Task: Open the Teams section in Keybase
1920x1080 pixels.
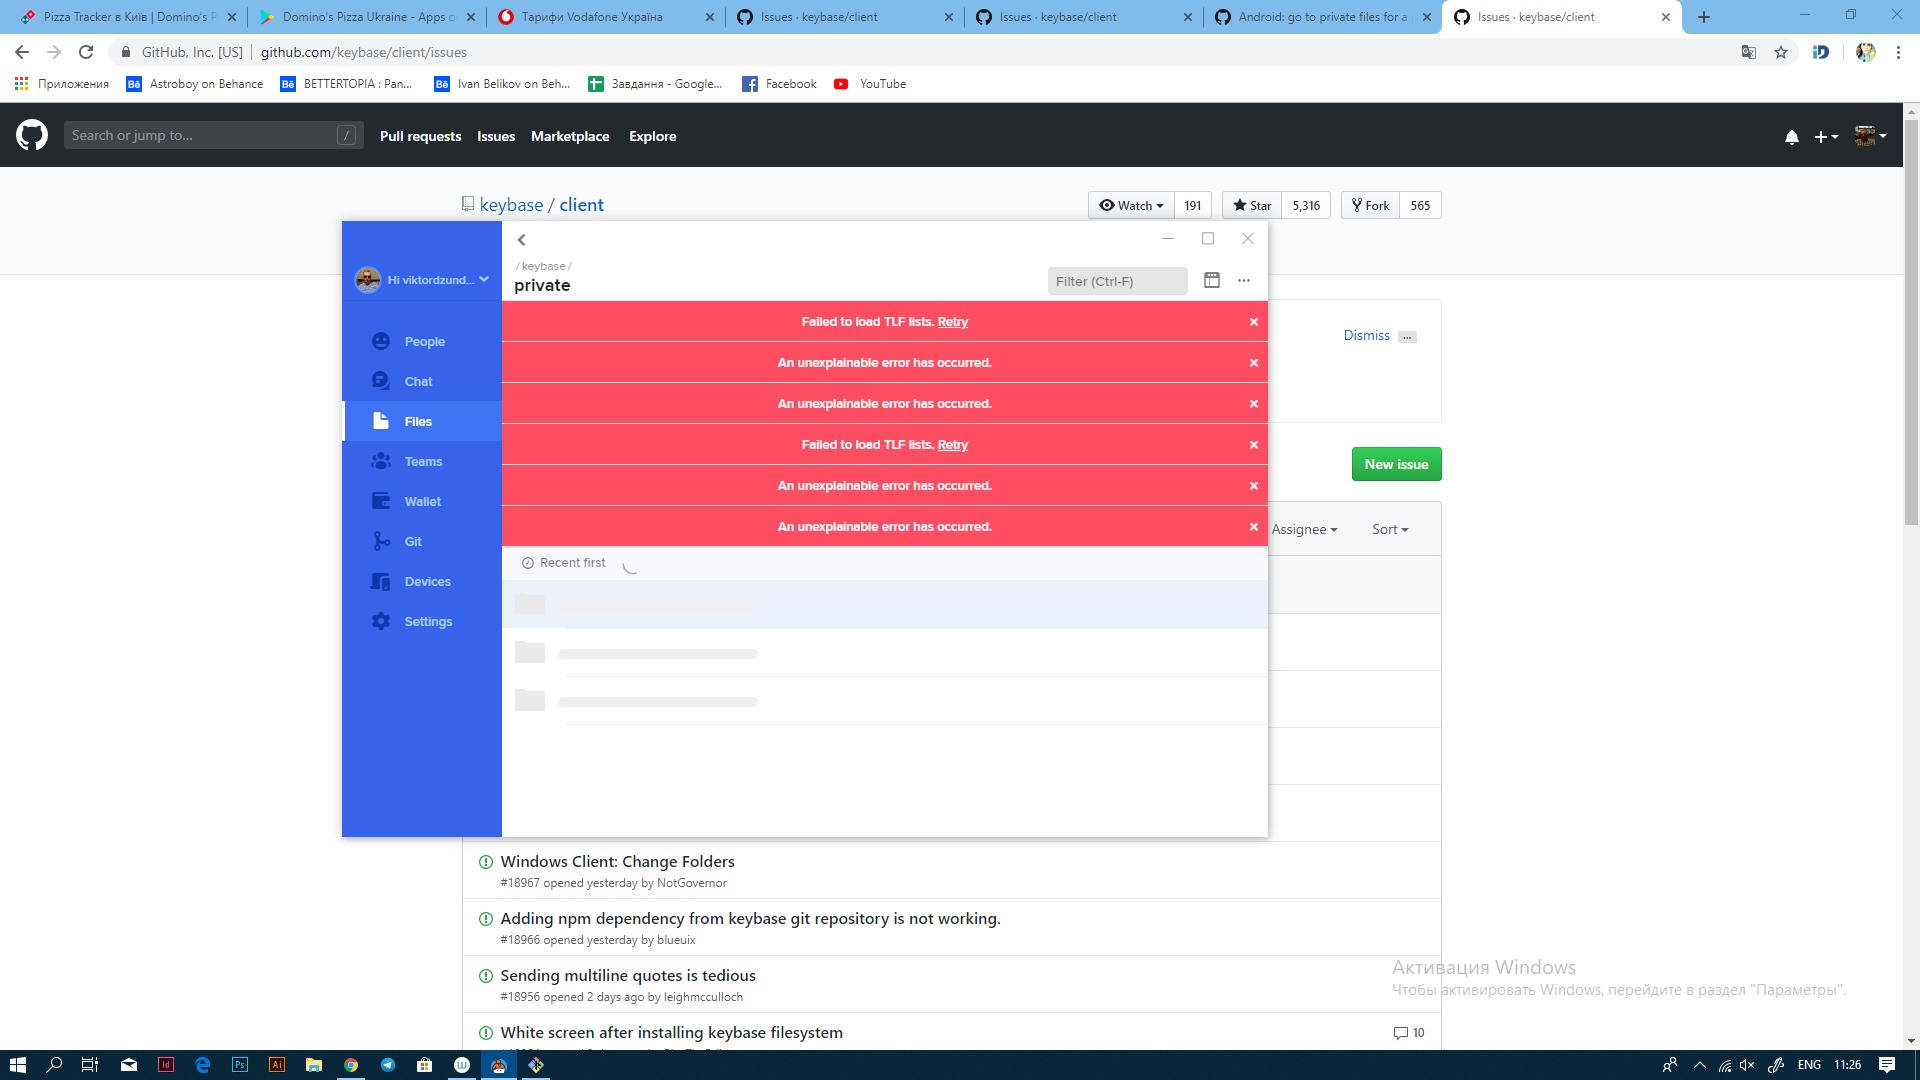Action: tap(423, 461)
